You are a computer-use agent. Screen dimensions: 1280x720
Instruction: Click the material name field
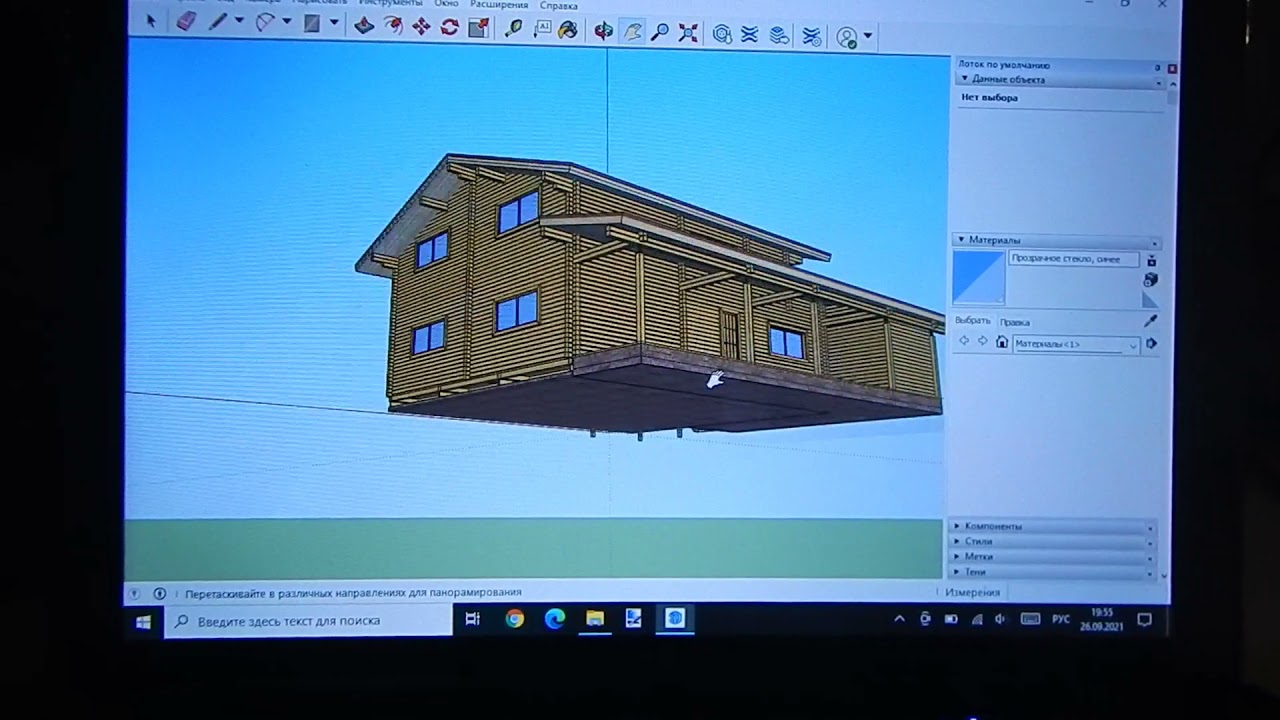[1073, 259]
